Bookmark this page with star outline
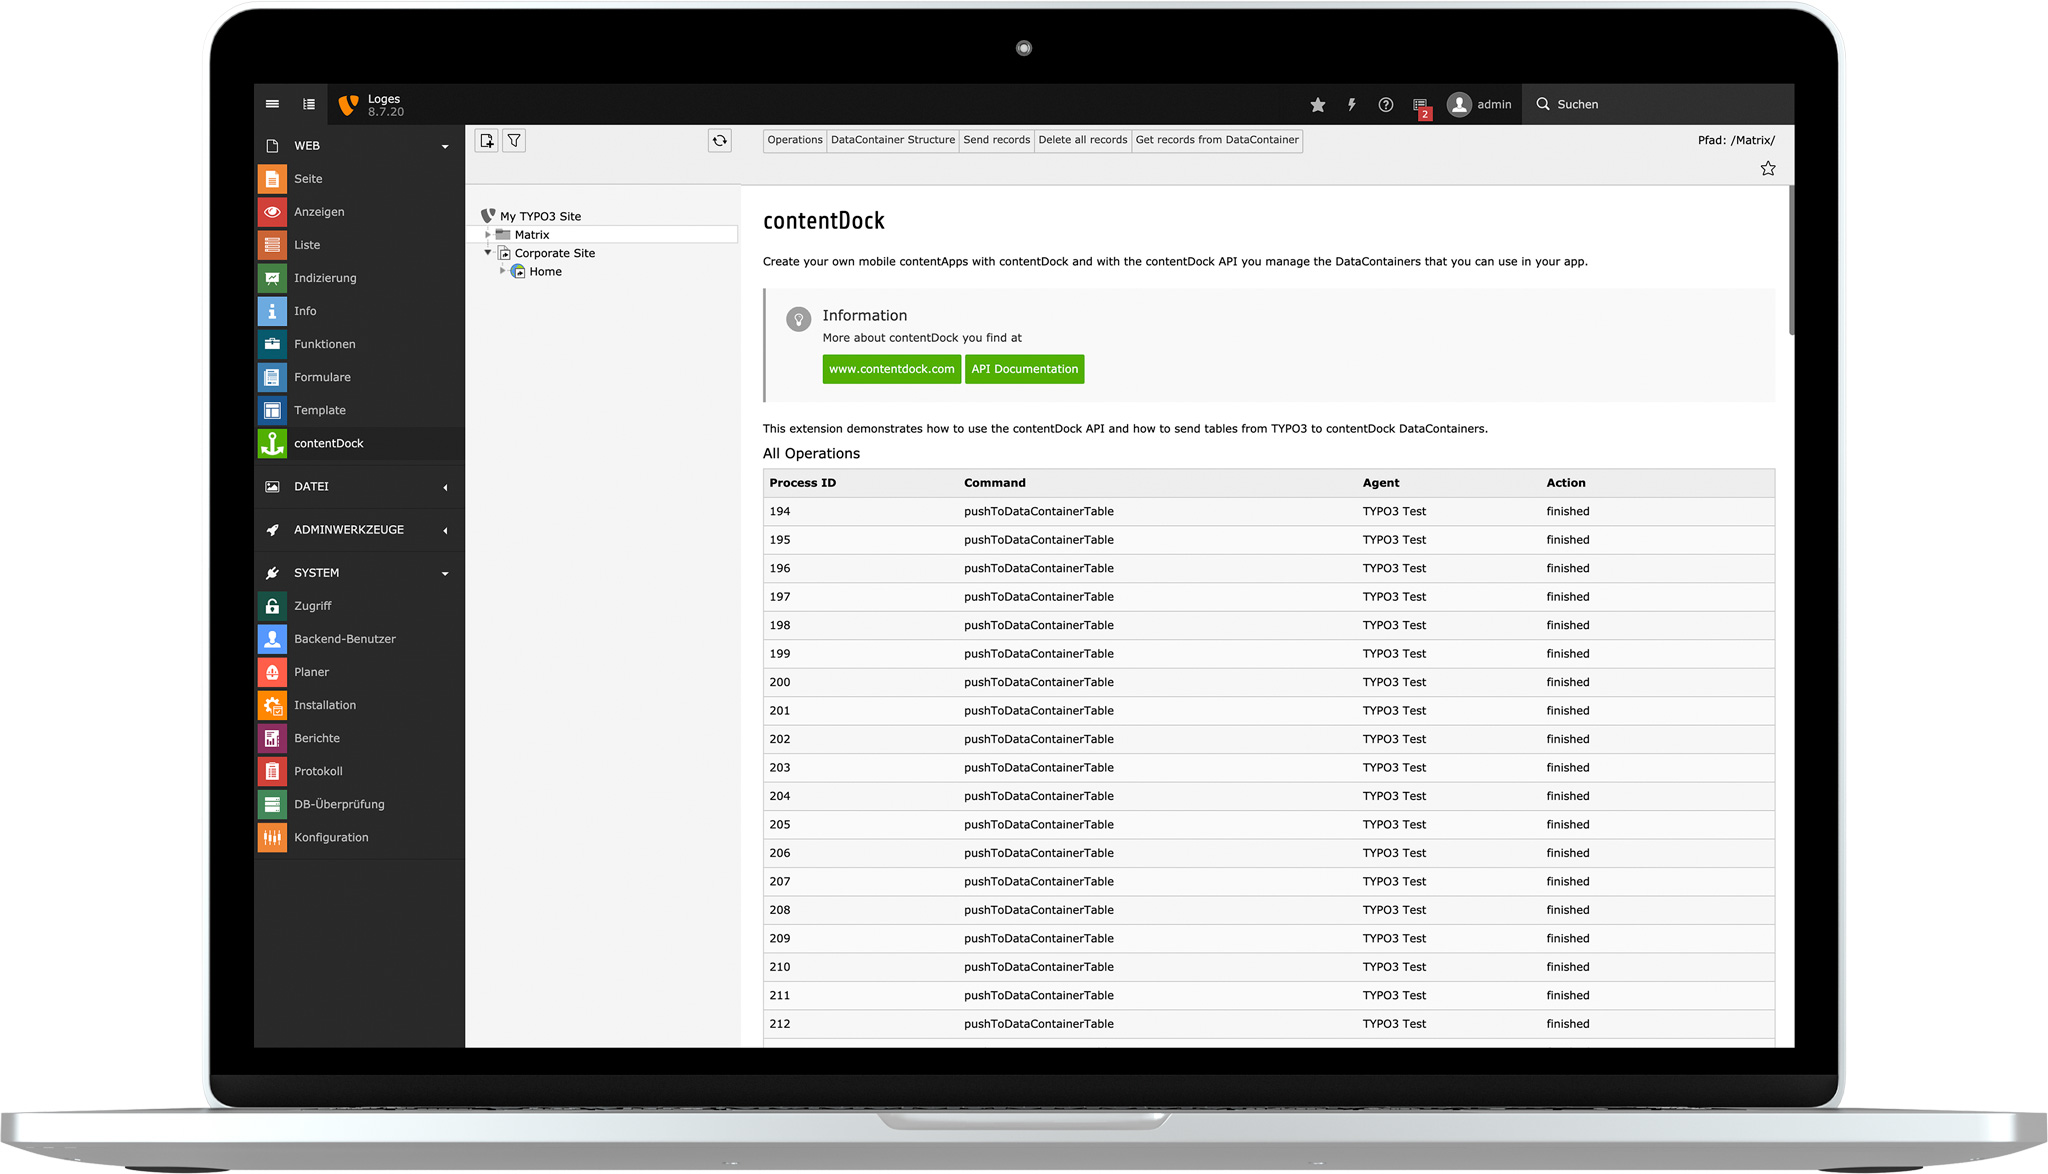This screenshot has width=2048, height=1174. 1768,169
